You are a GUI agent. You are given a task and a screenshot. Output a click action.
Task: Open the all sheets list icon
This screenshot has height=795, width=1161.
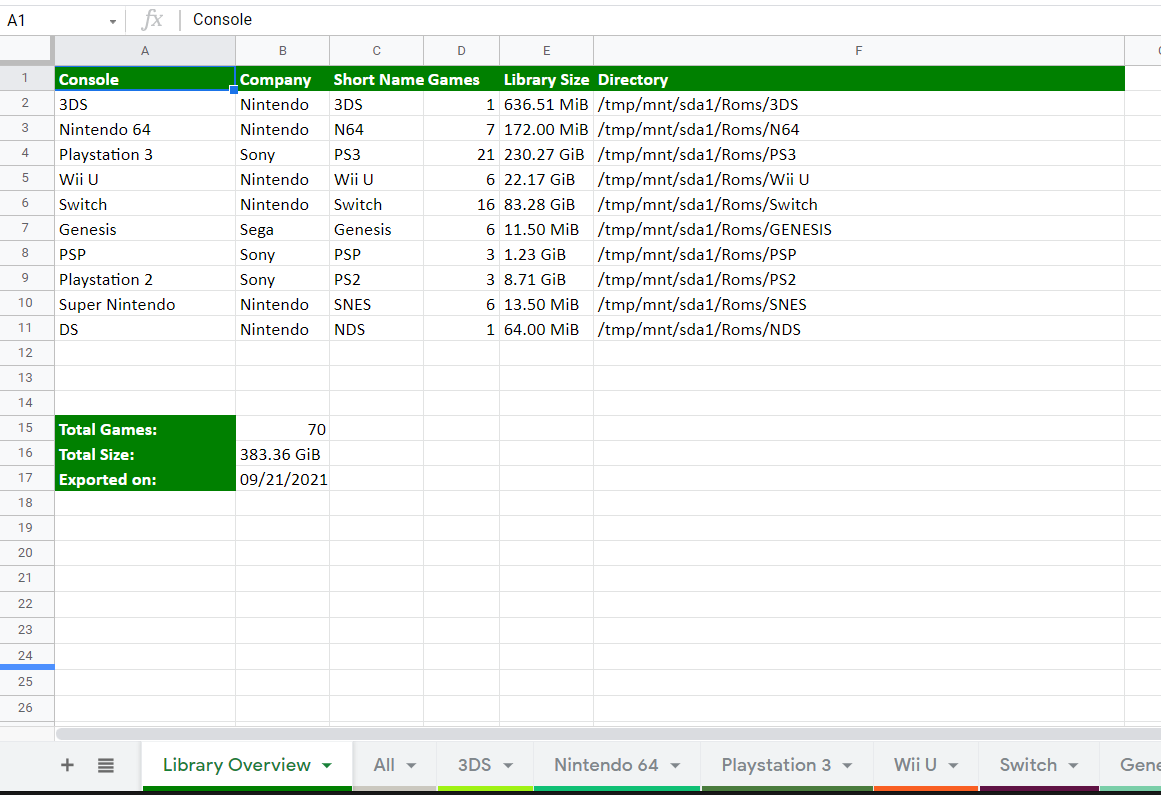[106, 765]
